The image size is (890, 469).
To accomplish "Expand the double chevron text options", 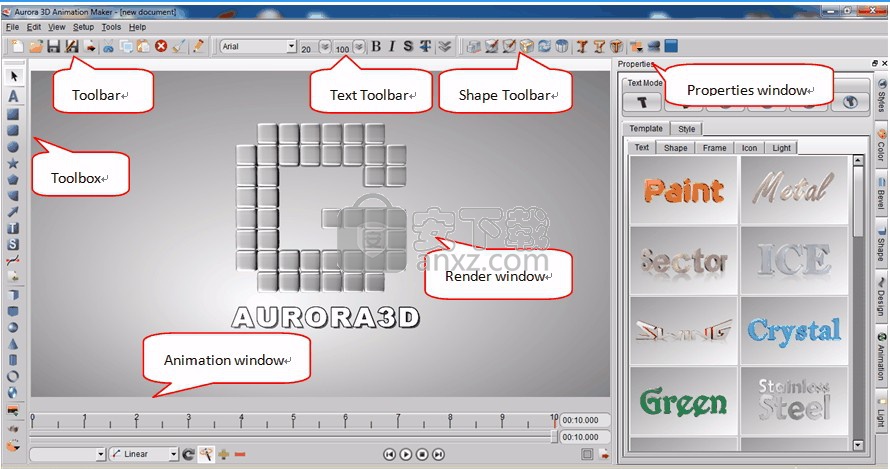I will (445, 47).
